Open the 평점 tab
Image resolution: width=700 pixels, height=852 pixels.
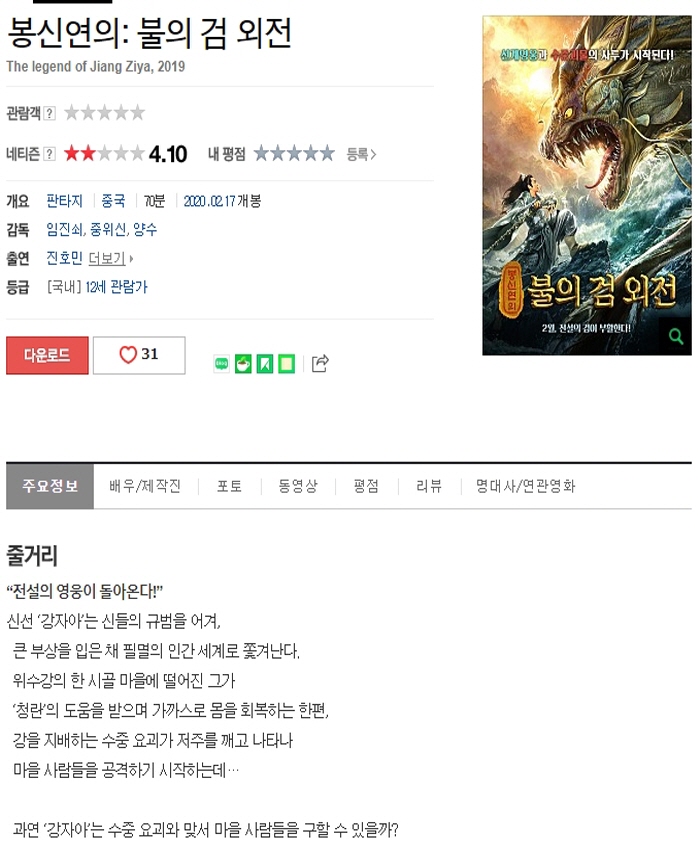point(366,486)
